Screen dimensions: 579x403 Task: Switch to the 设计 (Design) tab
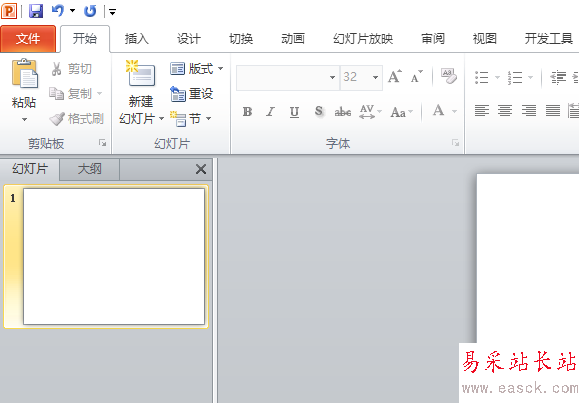tap(189, 38)
